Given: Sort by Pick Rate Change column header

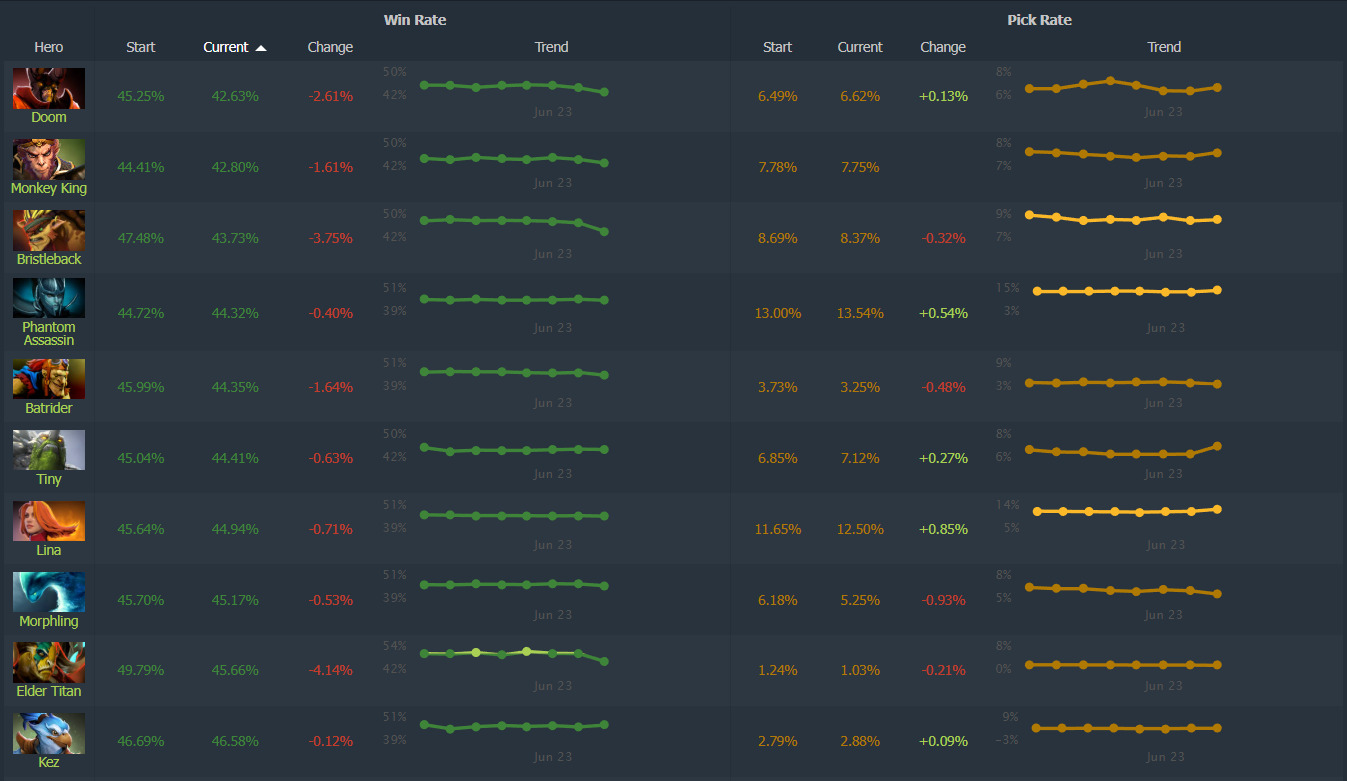Looking at the screenshot, I should [942, 47].
